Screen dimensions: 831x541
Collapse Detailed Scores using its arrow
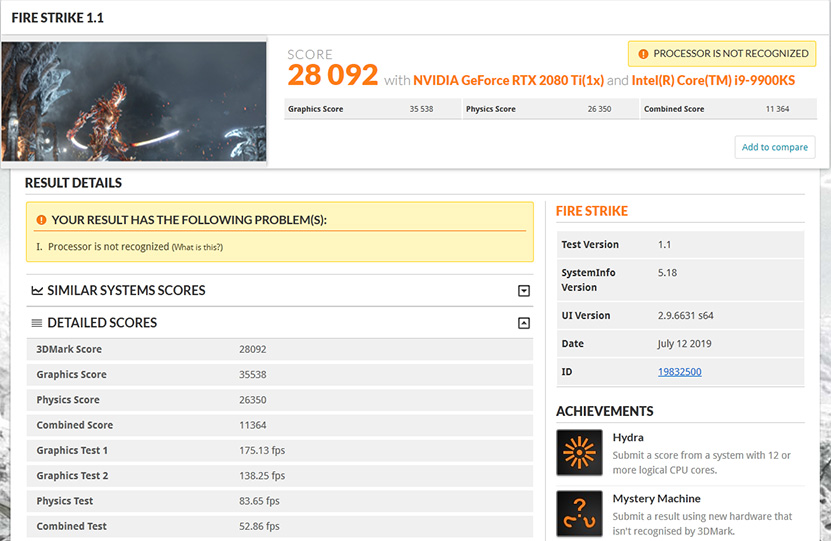pos(523,323)
